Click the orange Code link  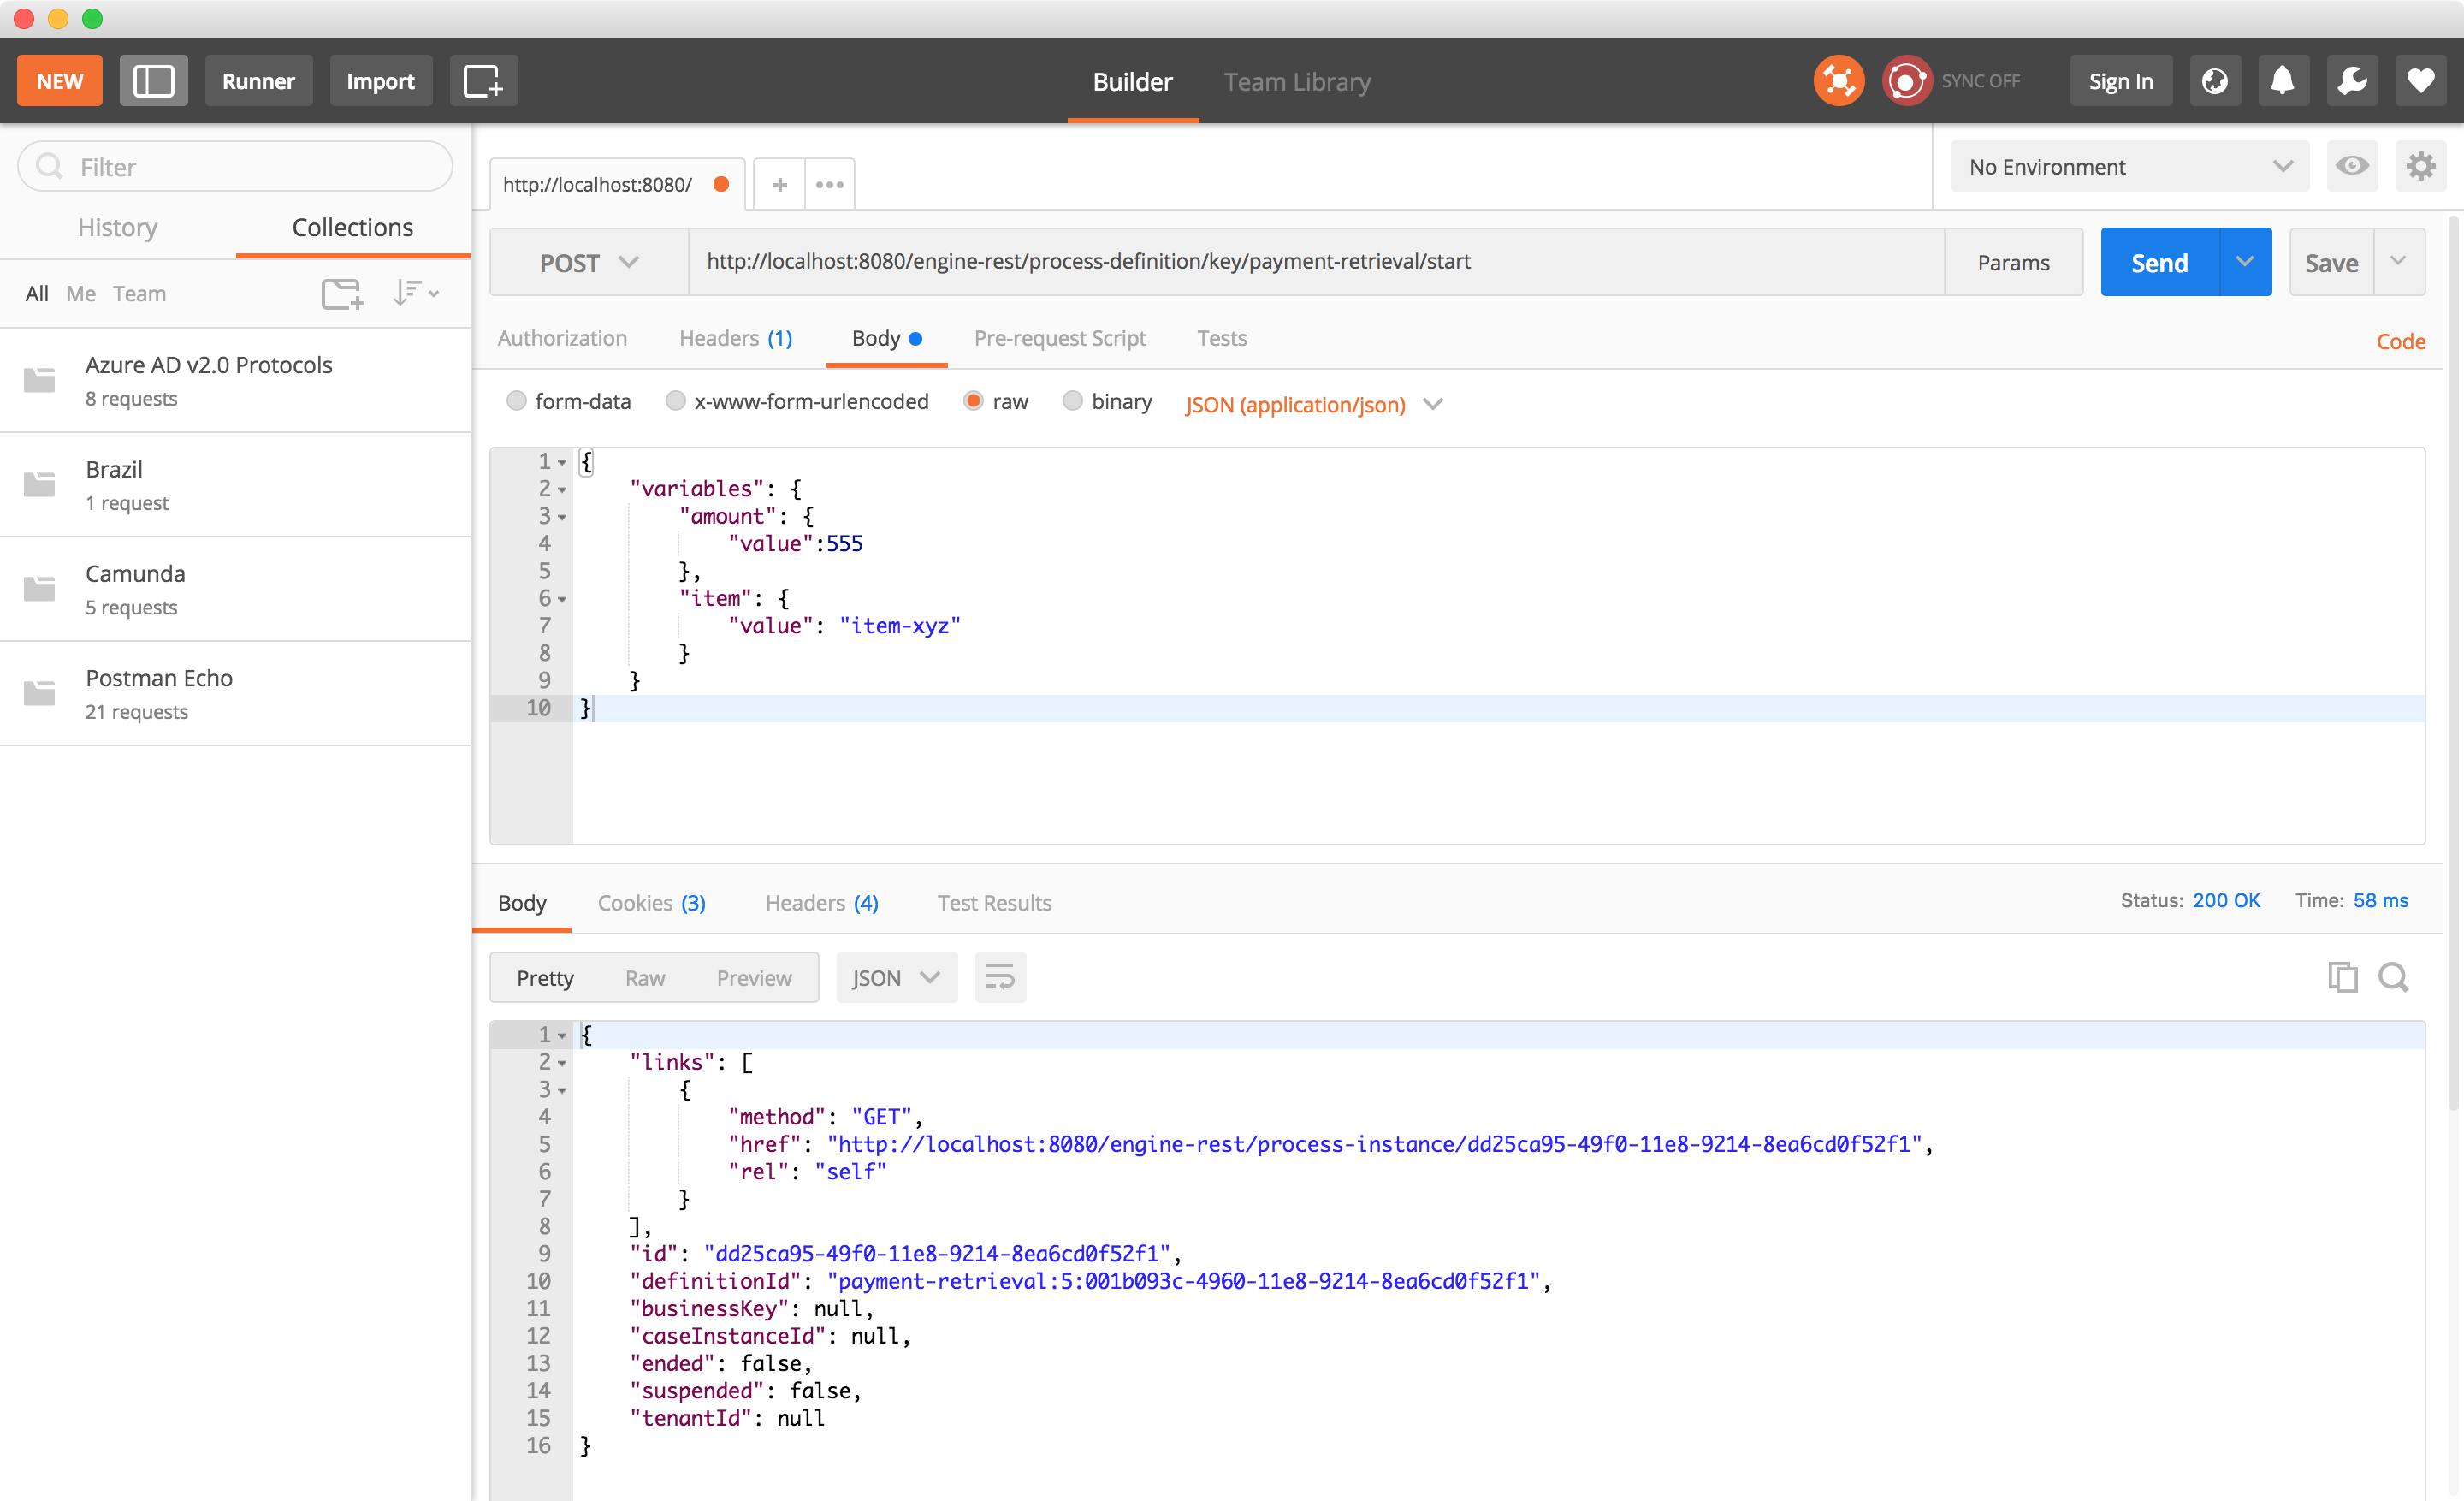2400,341
